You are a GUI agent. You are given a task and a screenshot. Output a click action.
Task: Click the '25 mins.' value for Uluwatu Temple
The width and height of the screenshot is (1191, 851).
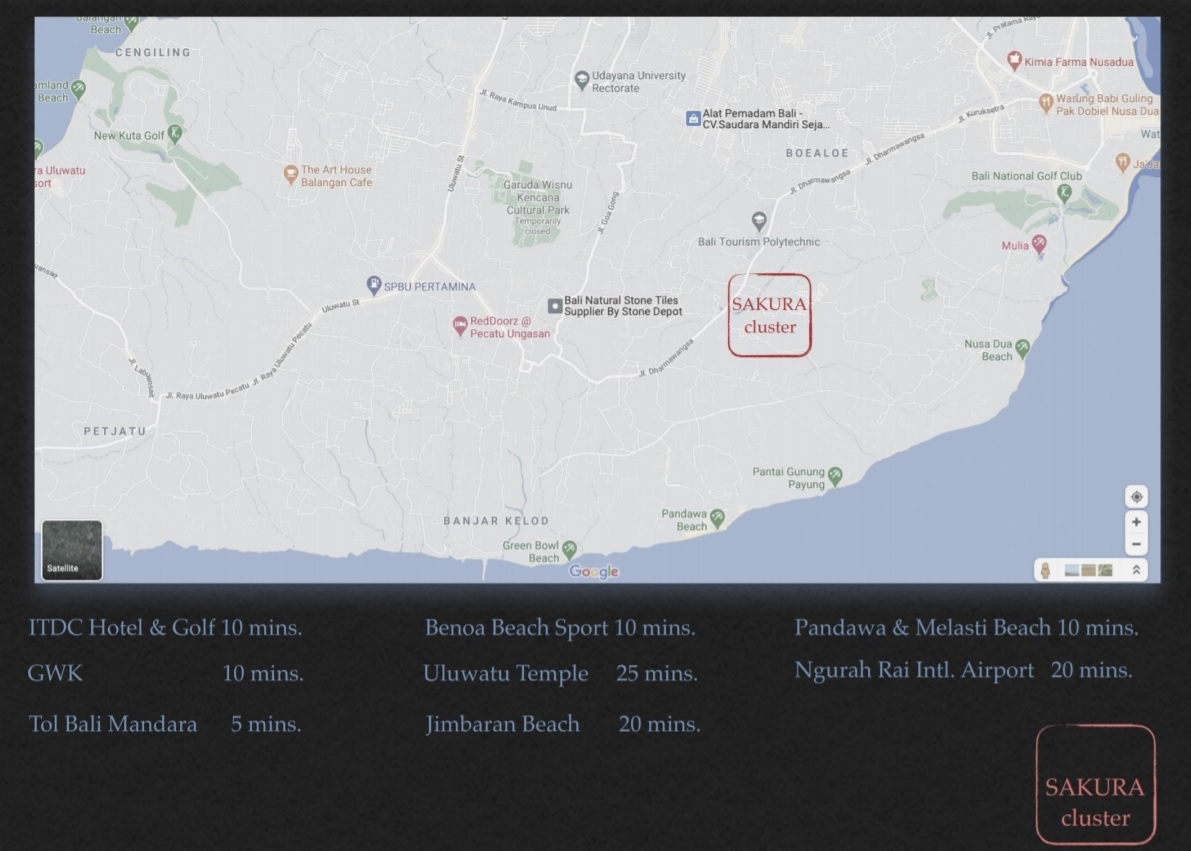657,673
